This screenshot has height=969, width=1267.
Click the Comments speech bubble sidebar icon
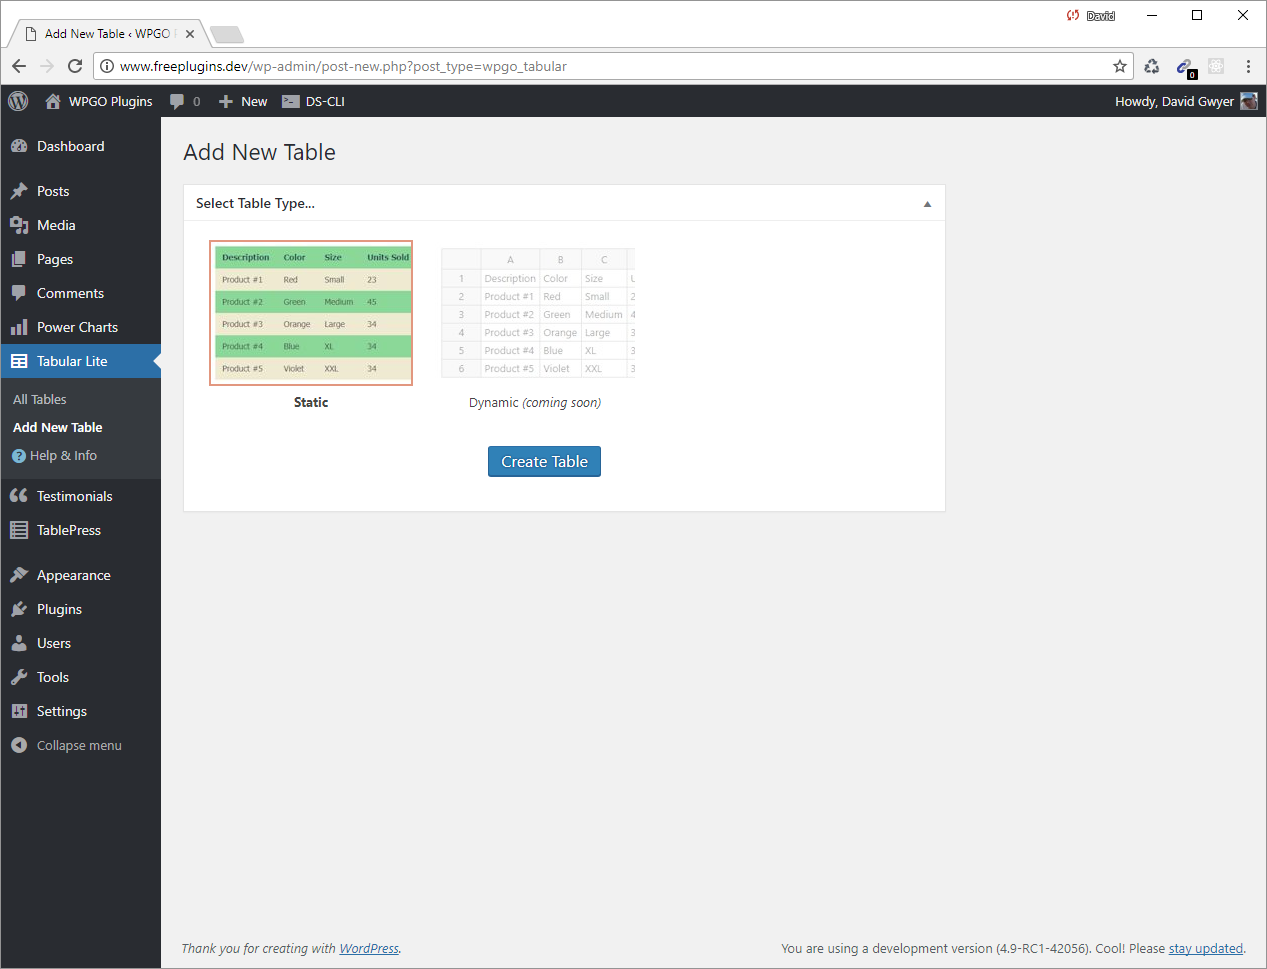pyautogui.click(x=19, y=293)
